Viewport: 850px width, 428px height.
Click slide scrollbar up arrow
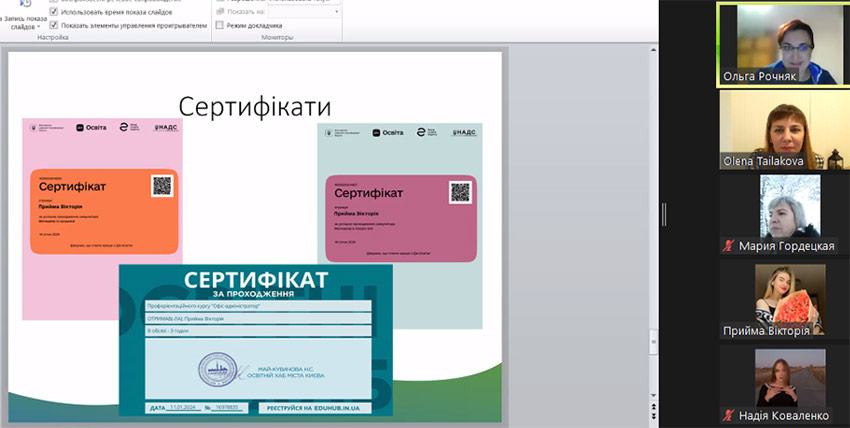(654, 50)
